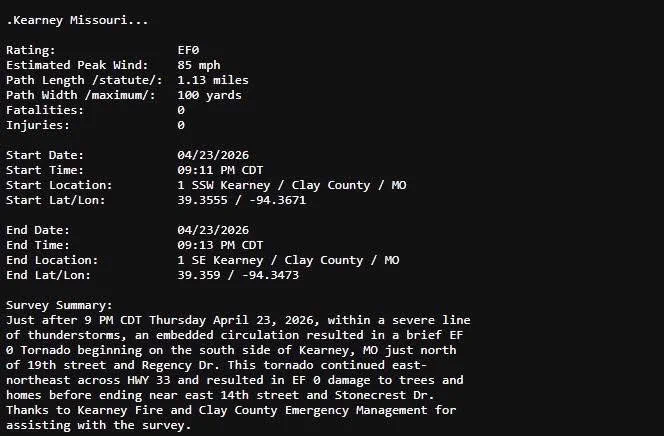Viewport: 664px width, 436px height.
Task: Click the start coordinates 39.3555 / -94.3671
Action: tap(241, 200)
